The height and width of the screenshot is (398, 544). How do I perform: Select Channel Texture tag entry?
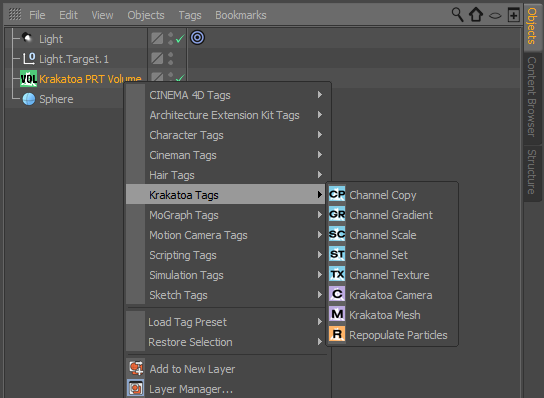tap(392, 275)
